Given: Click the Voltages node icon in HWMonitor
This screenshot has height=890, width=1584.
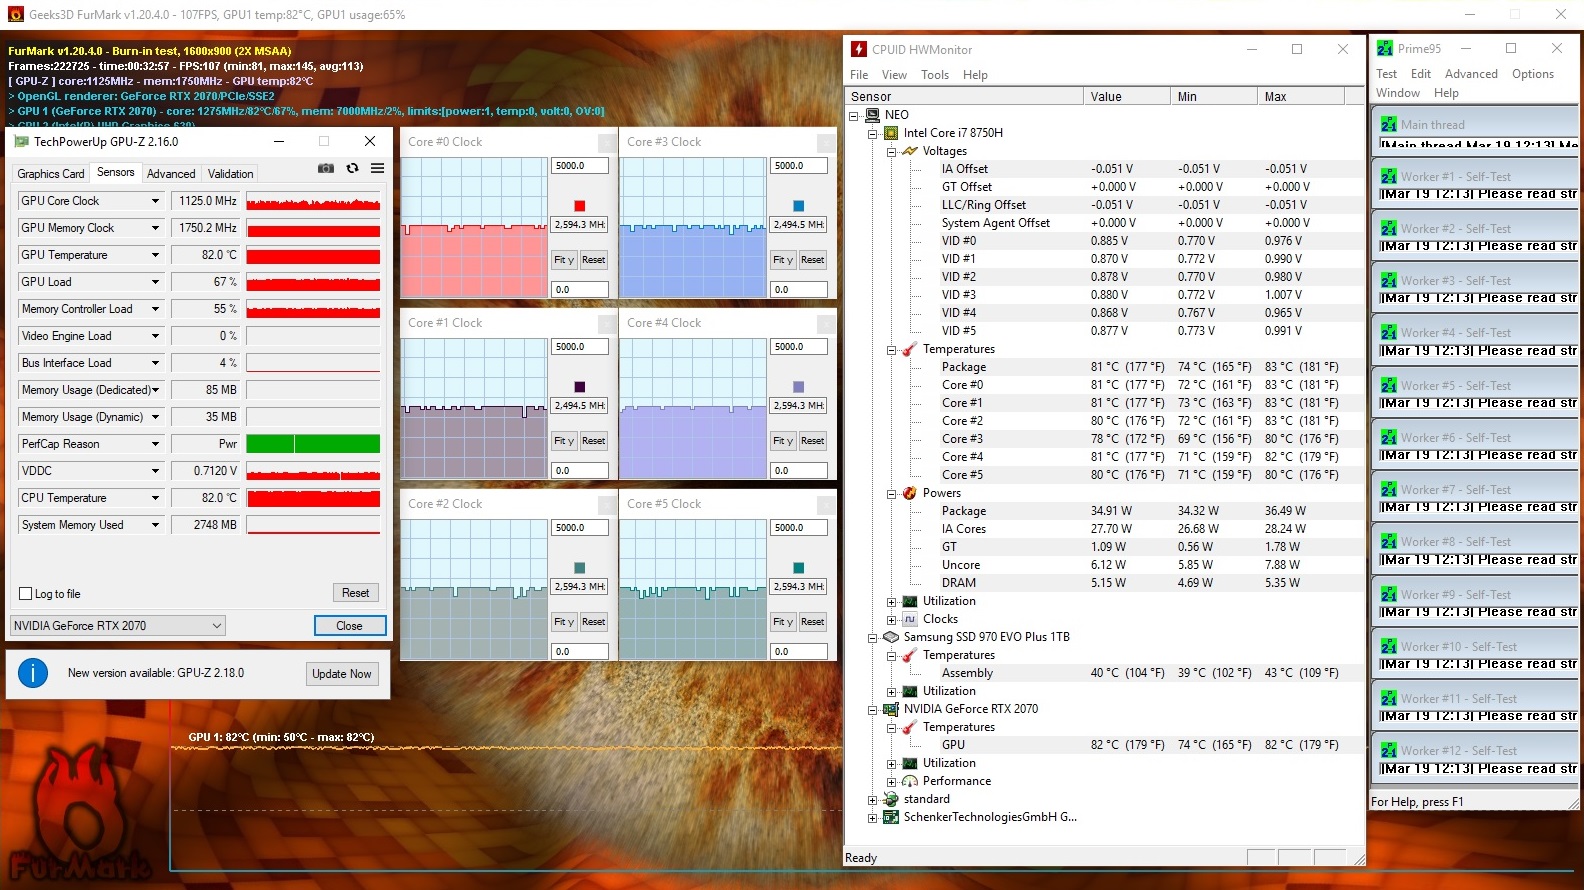Looking at the screenshot, I should coord(910,151).
